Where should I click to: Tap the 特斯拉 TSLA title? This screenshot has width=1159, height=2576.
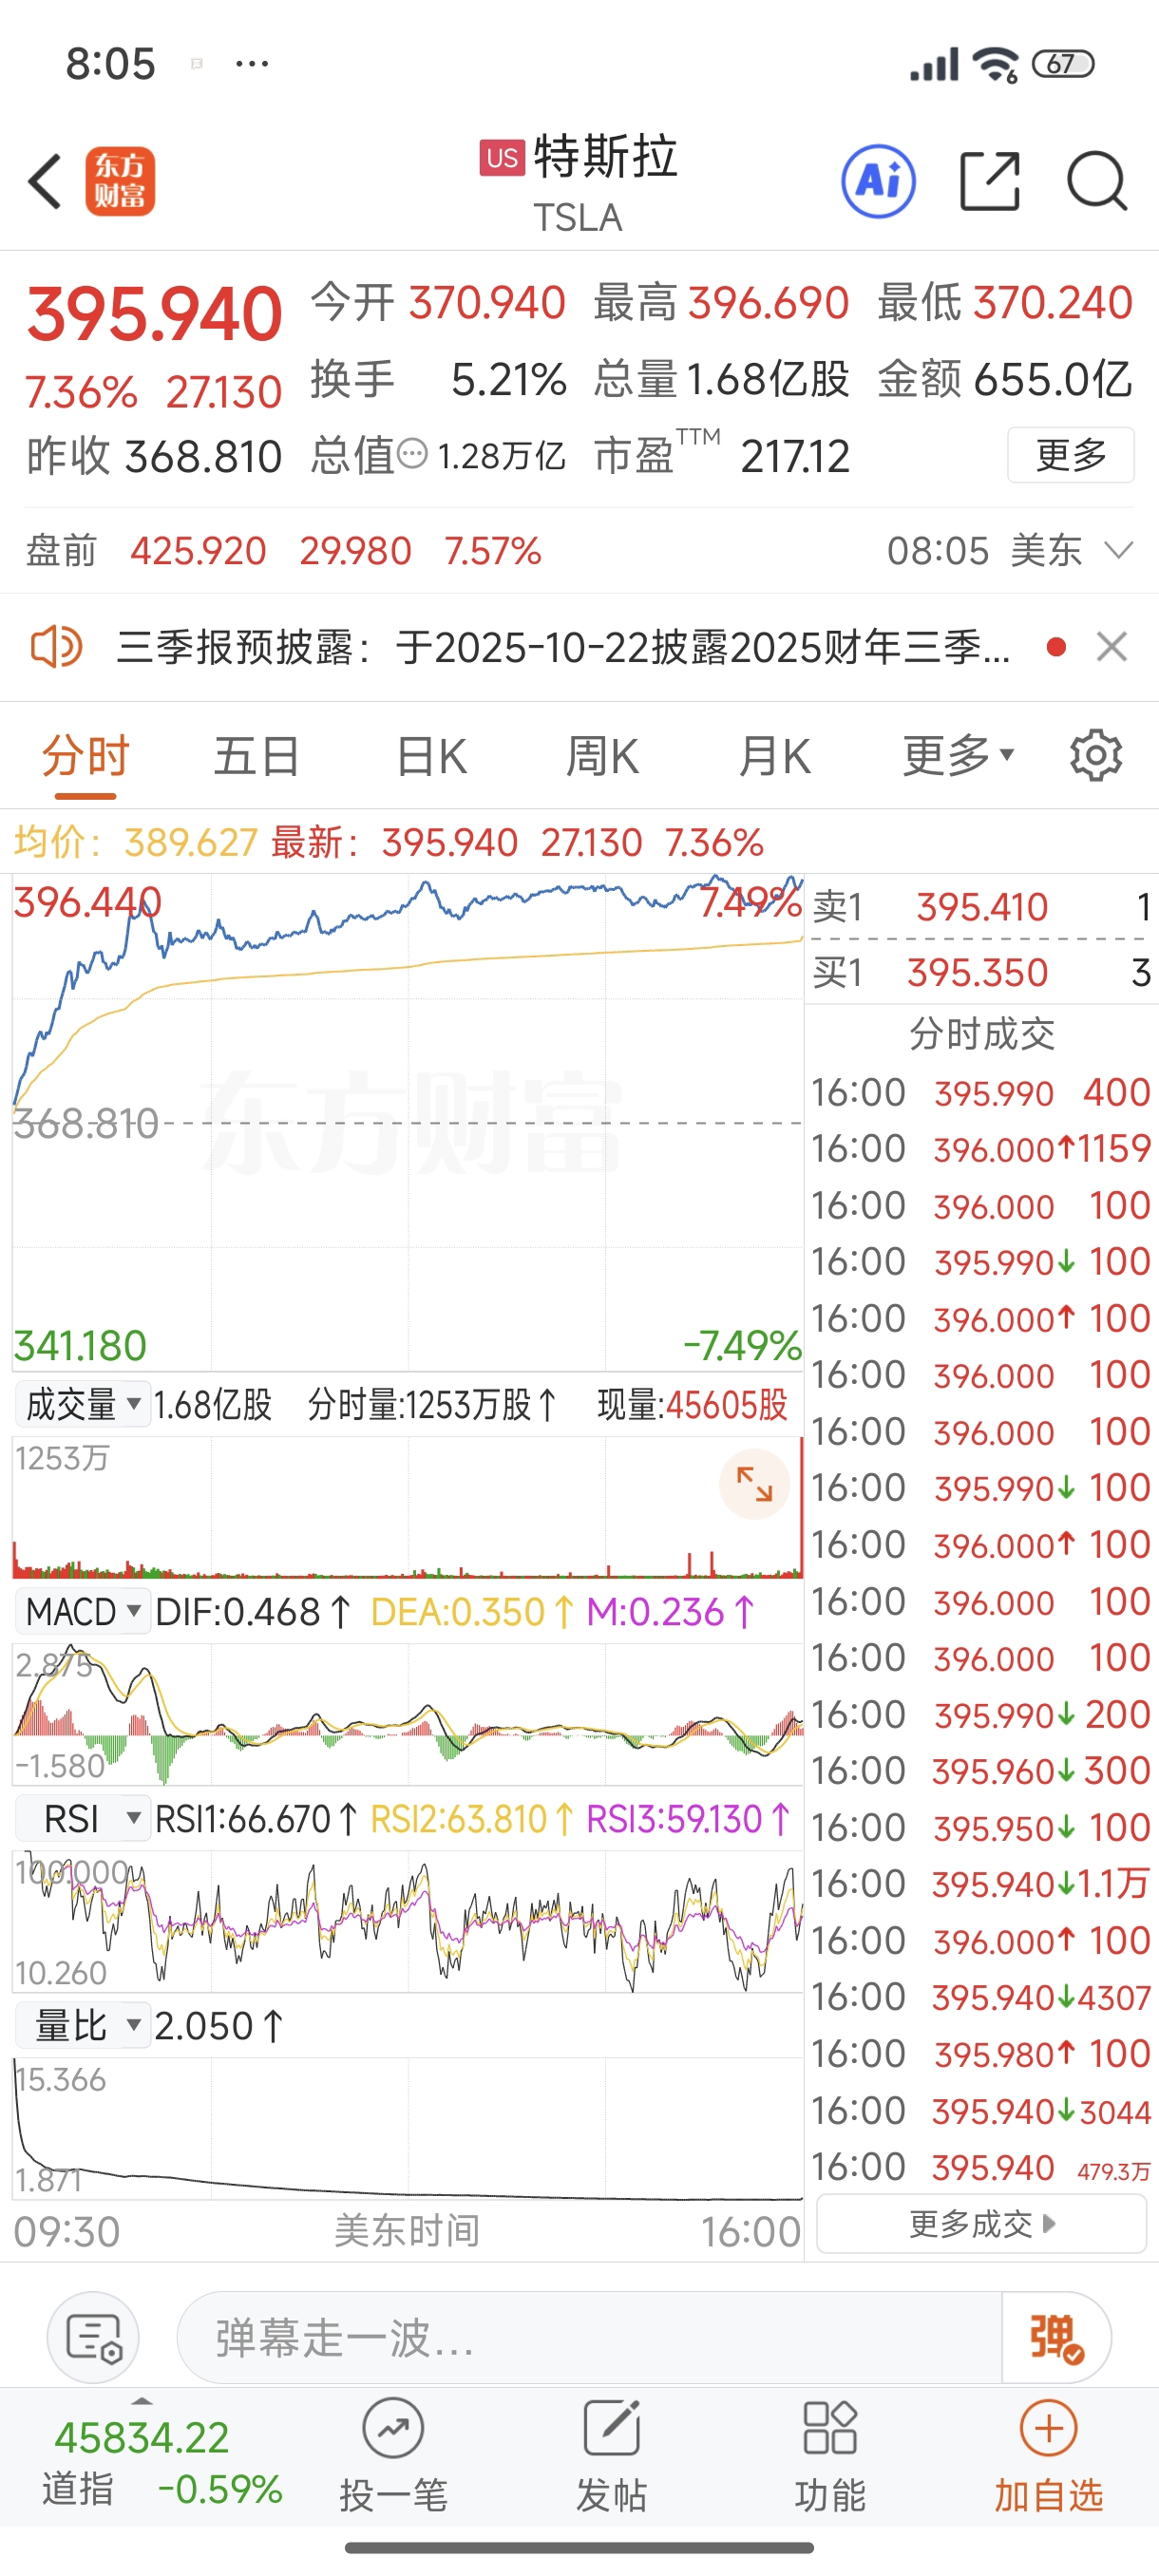(x=578, y=182)
